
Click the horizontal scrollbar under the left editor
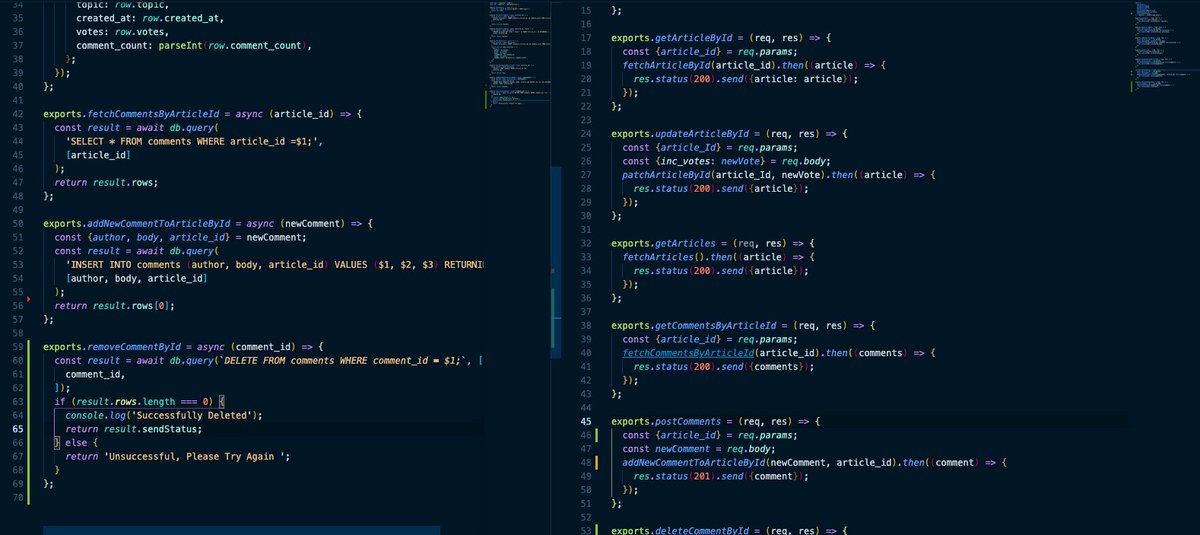242,530
